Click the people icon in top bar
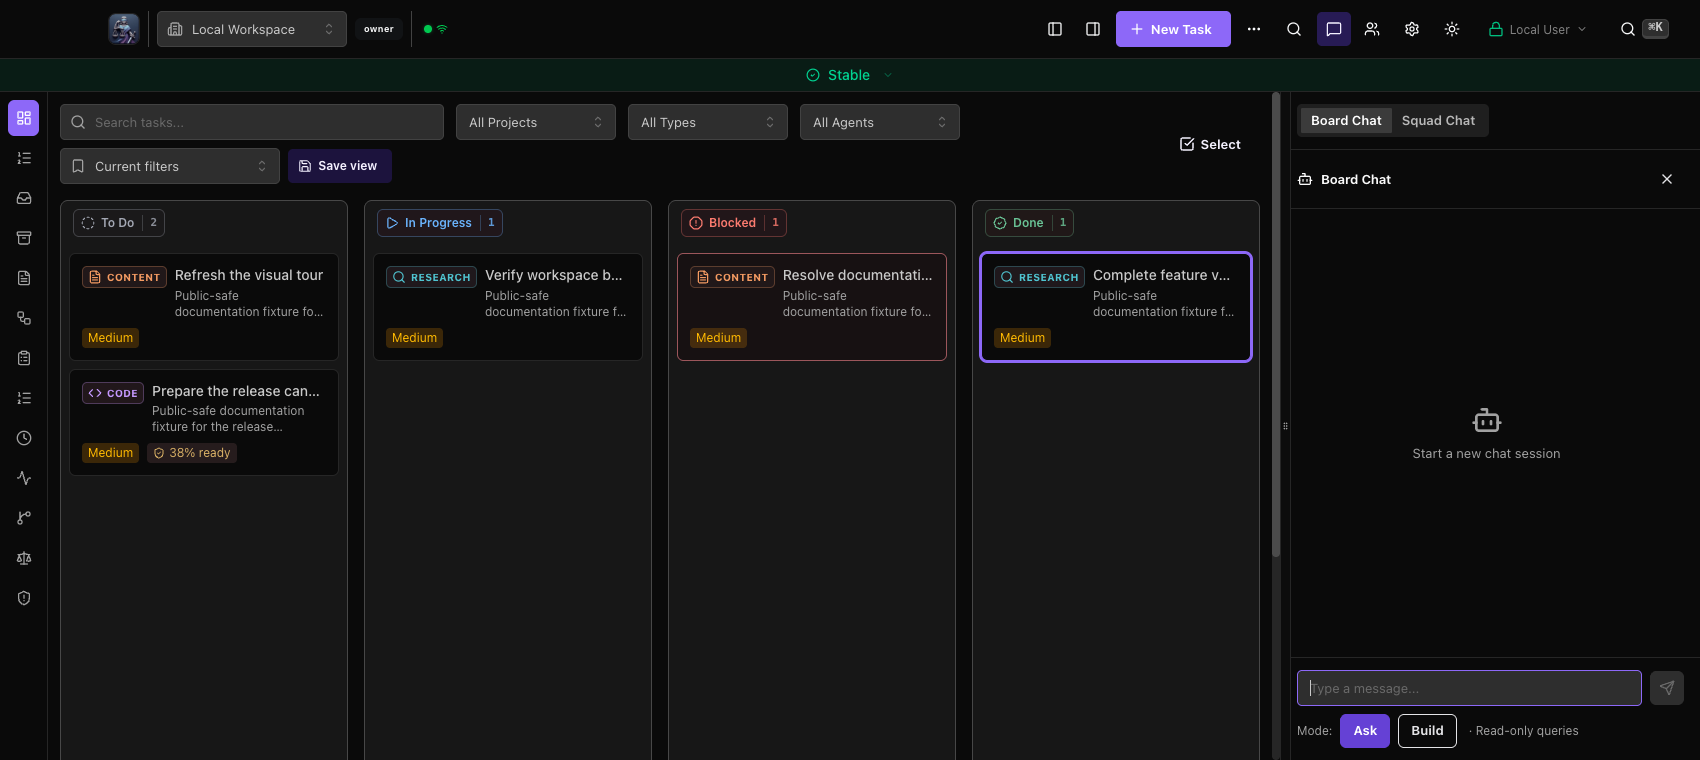The width and height of the screenshot is (1700, 760). coord(1372,29)
